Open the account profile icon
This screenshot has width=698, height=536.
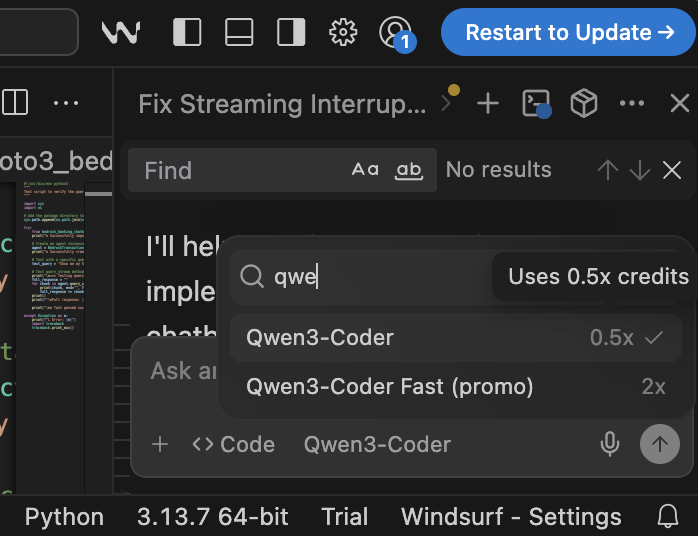click(x=396, y=32)
